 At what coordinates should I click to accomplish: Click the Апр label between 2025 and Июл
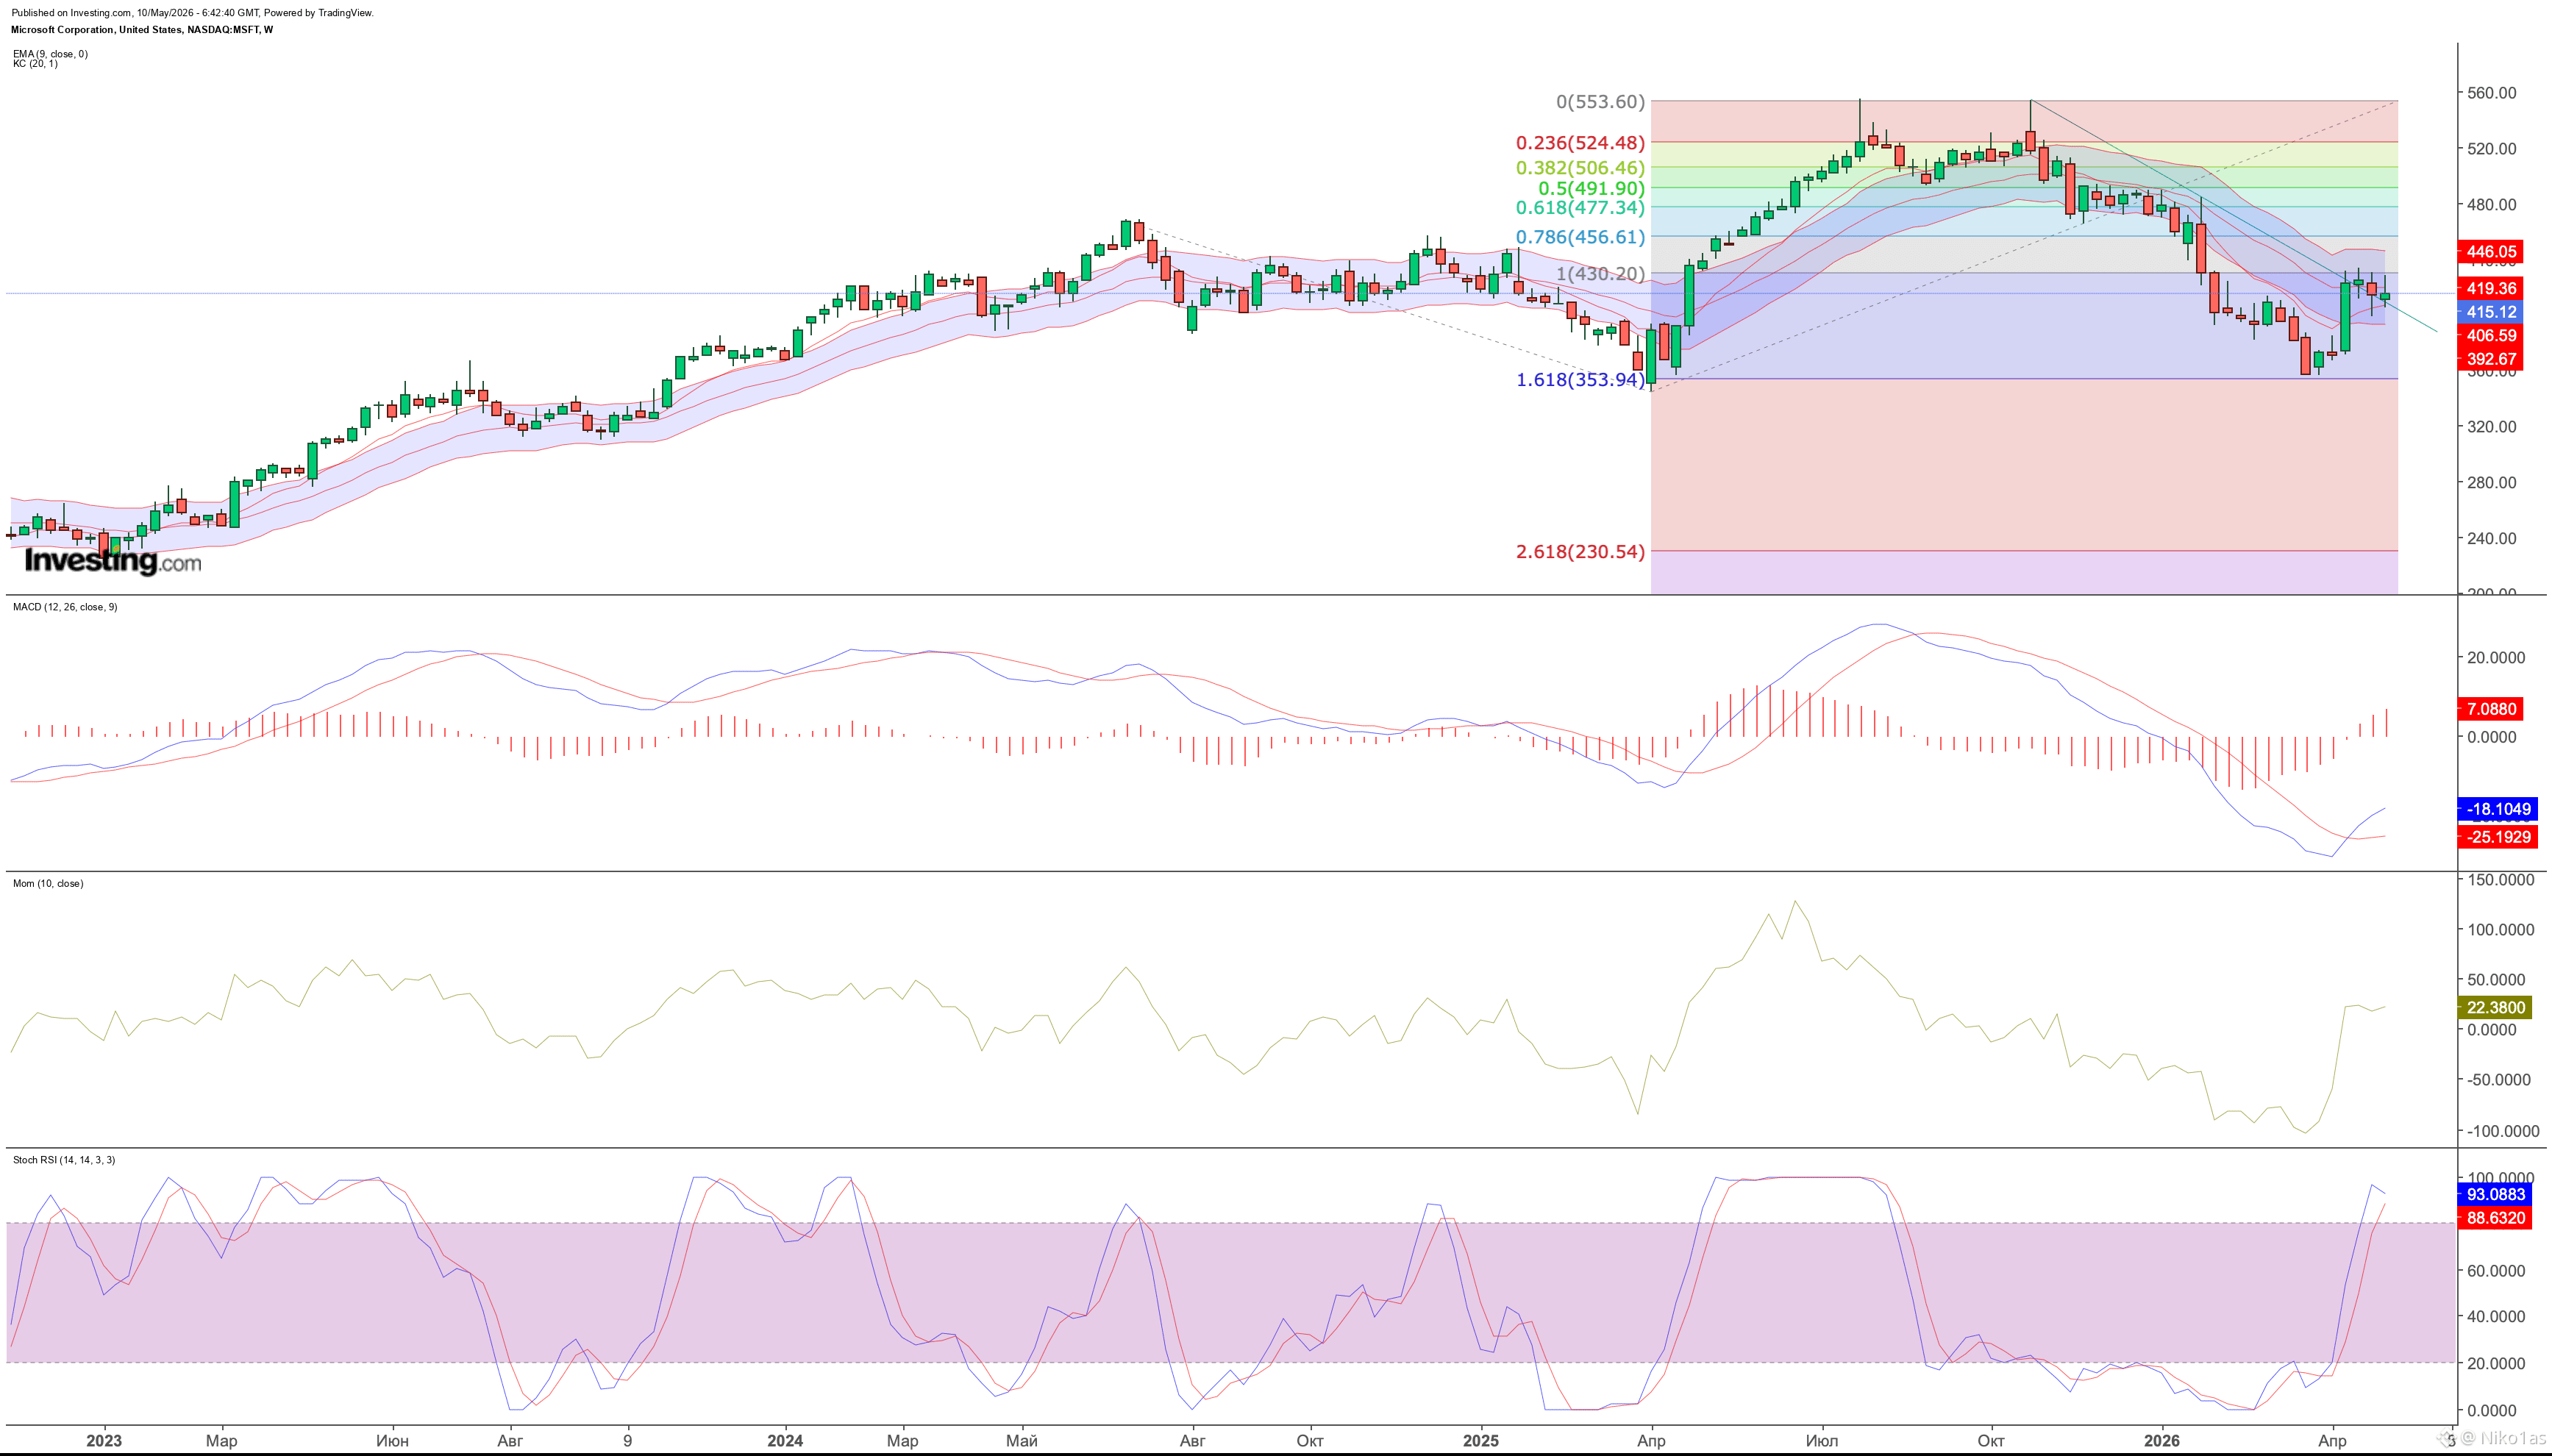[1651, 1441]
